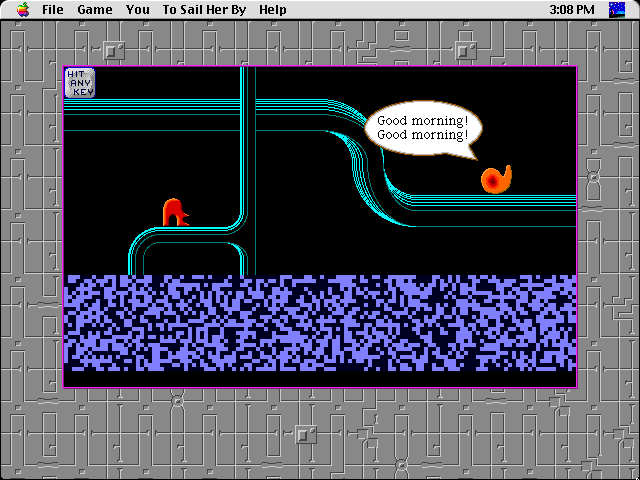This screenshot has height=480, width=640.
Task: Click the Good morning speech bubble
Action: [424, 129]
